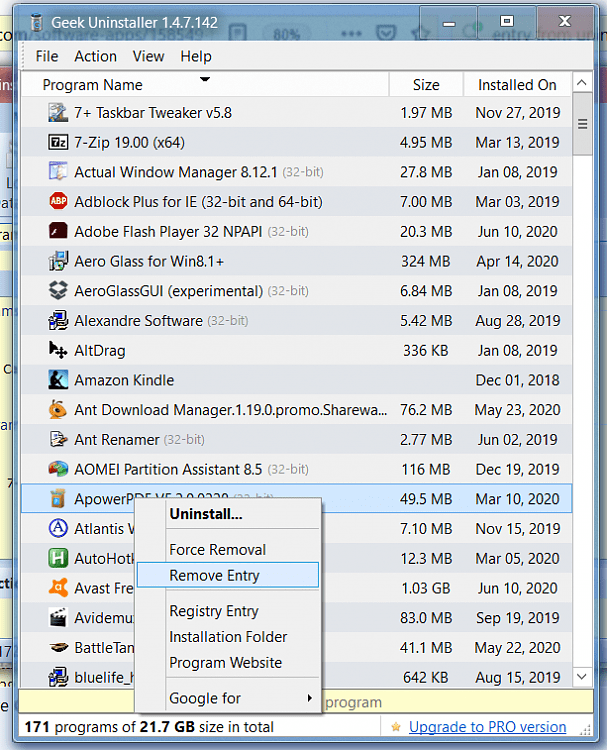The width and height of the screenshot is (607, 750).
Task: Sort by Size column header
Action: pos(426,85)
